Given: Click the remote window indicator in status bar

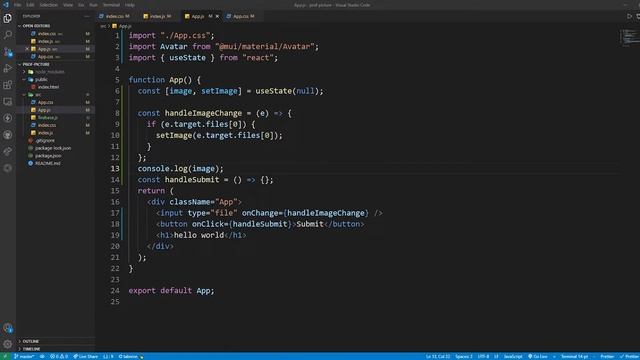Looking at the screenshot, I should tap(5, 356).
